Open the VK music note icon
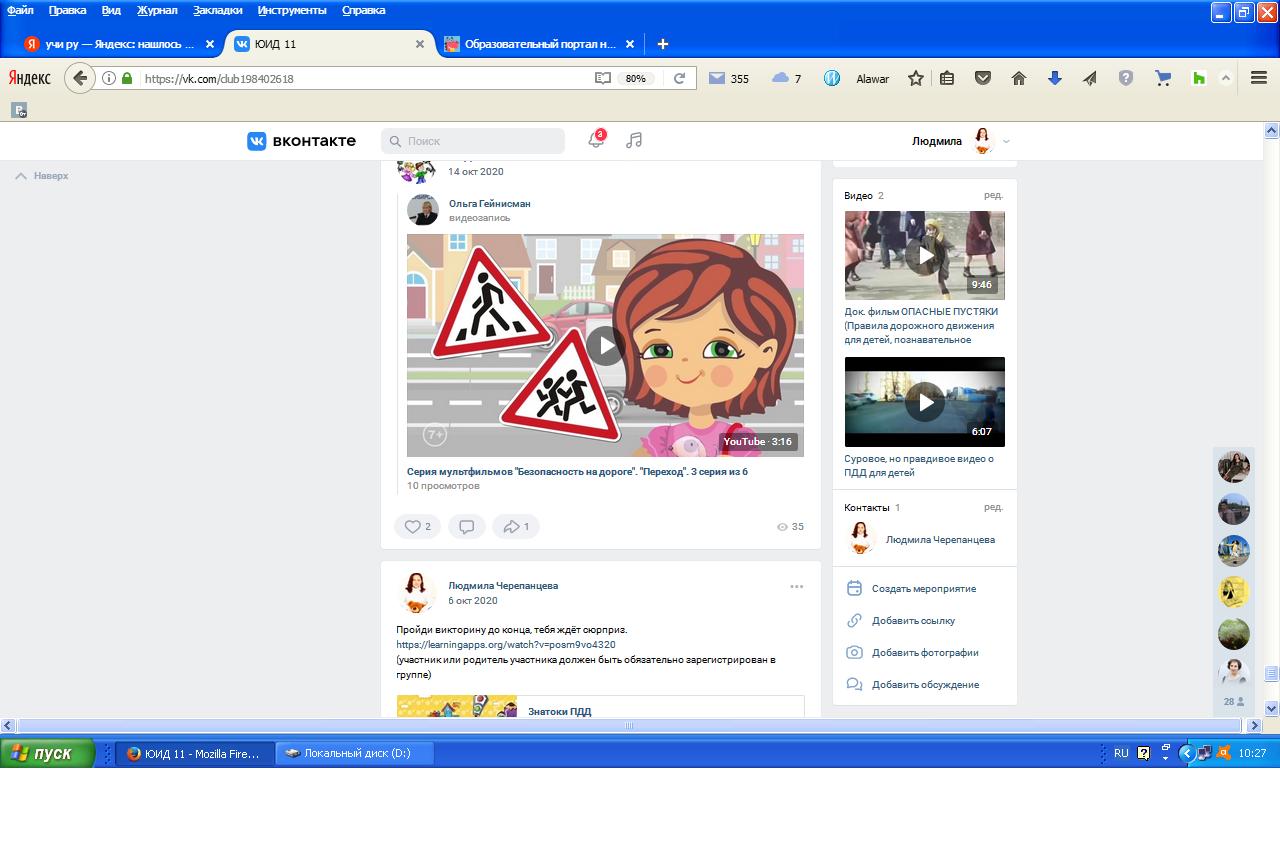Screen dimensions: 1280x867 [634, 140]
